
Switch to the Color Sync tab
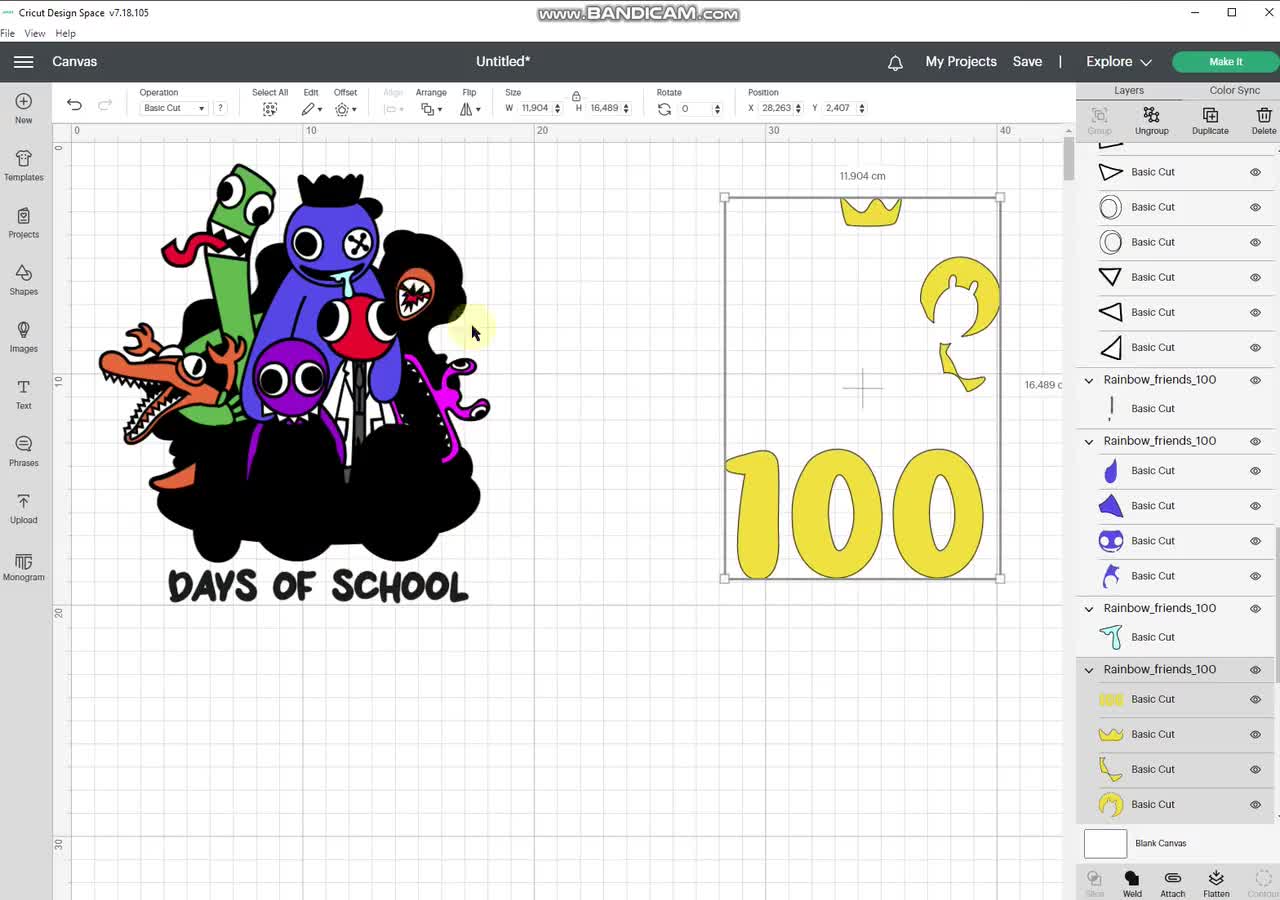[x=1235, y=90]
